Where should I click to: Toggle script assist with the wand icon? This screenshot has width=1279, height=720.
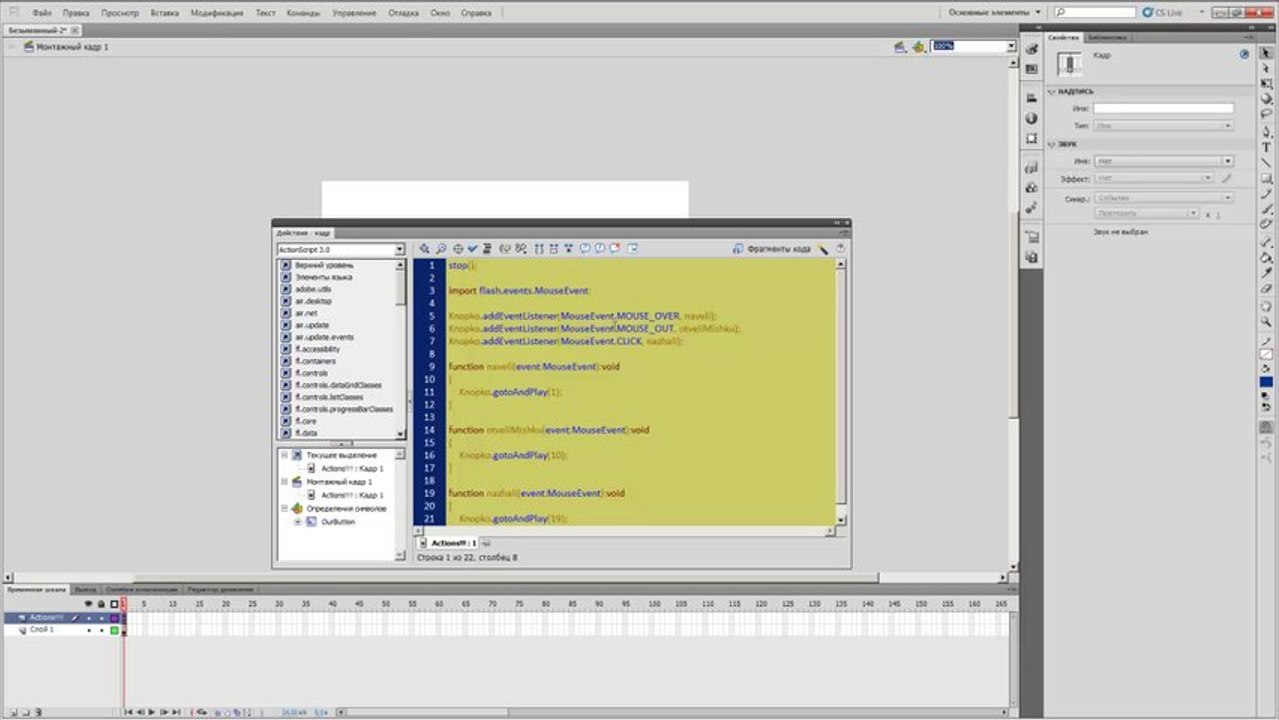[823, 248]
